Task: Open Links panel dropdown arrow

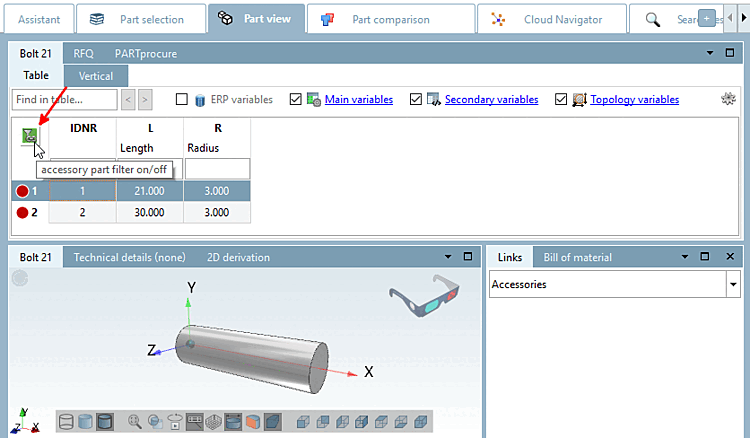Action: (x=684, y=257)
